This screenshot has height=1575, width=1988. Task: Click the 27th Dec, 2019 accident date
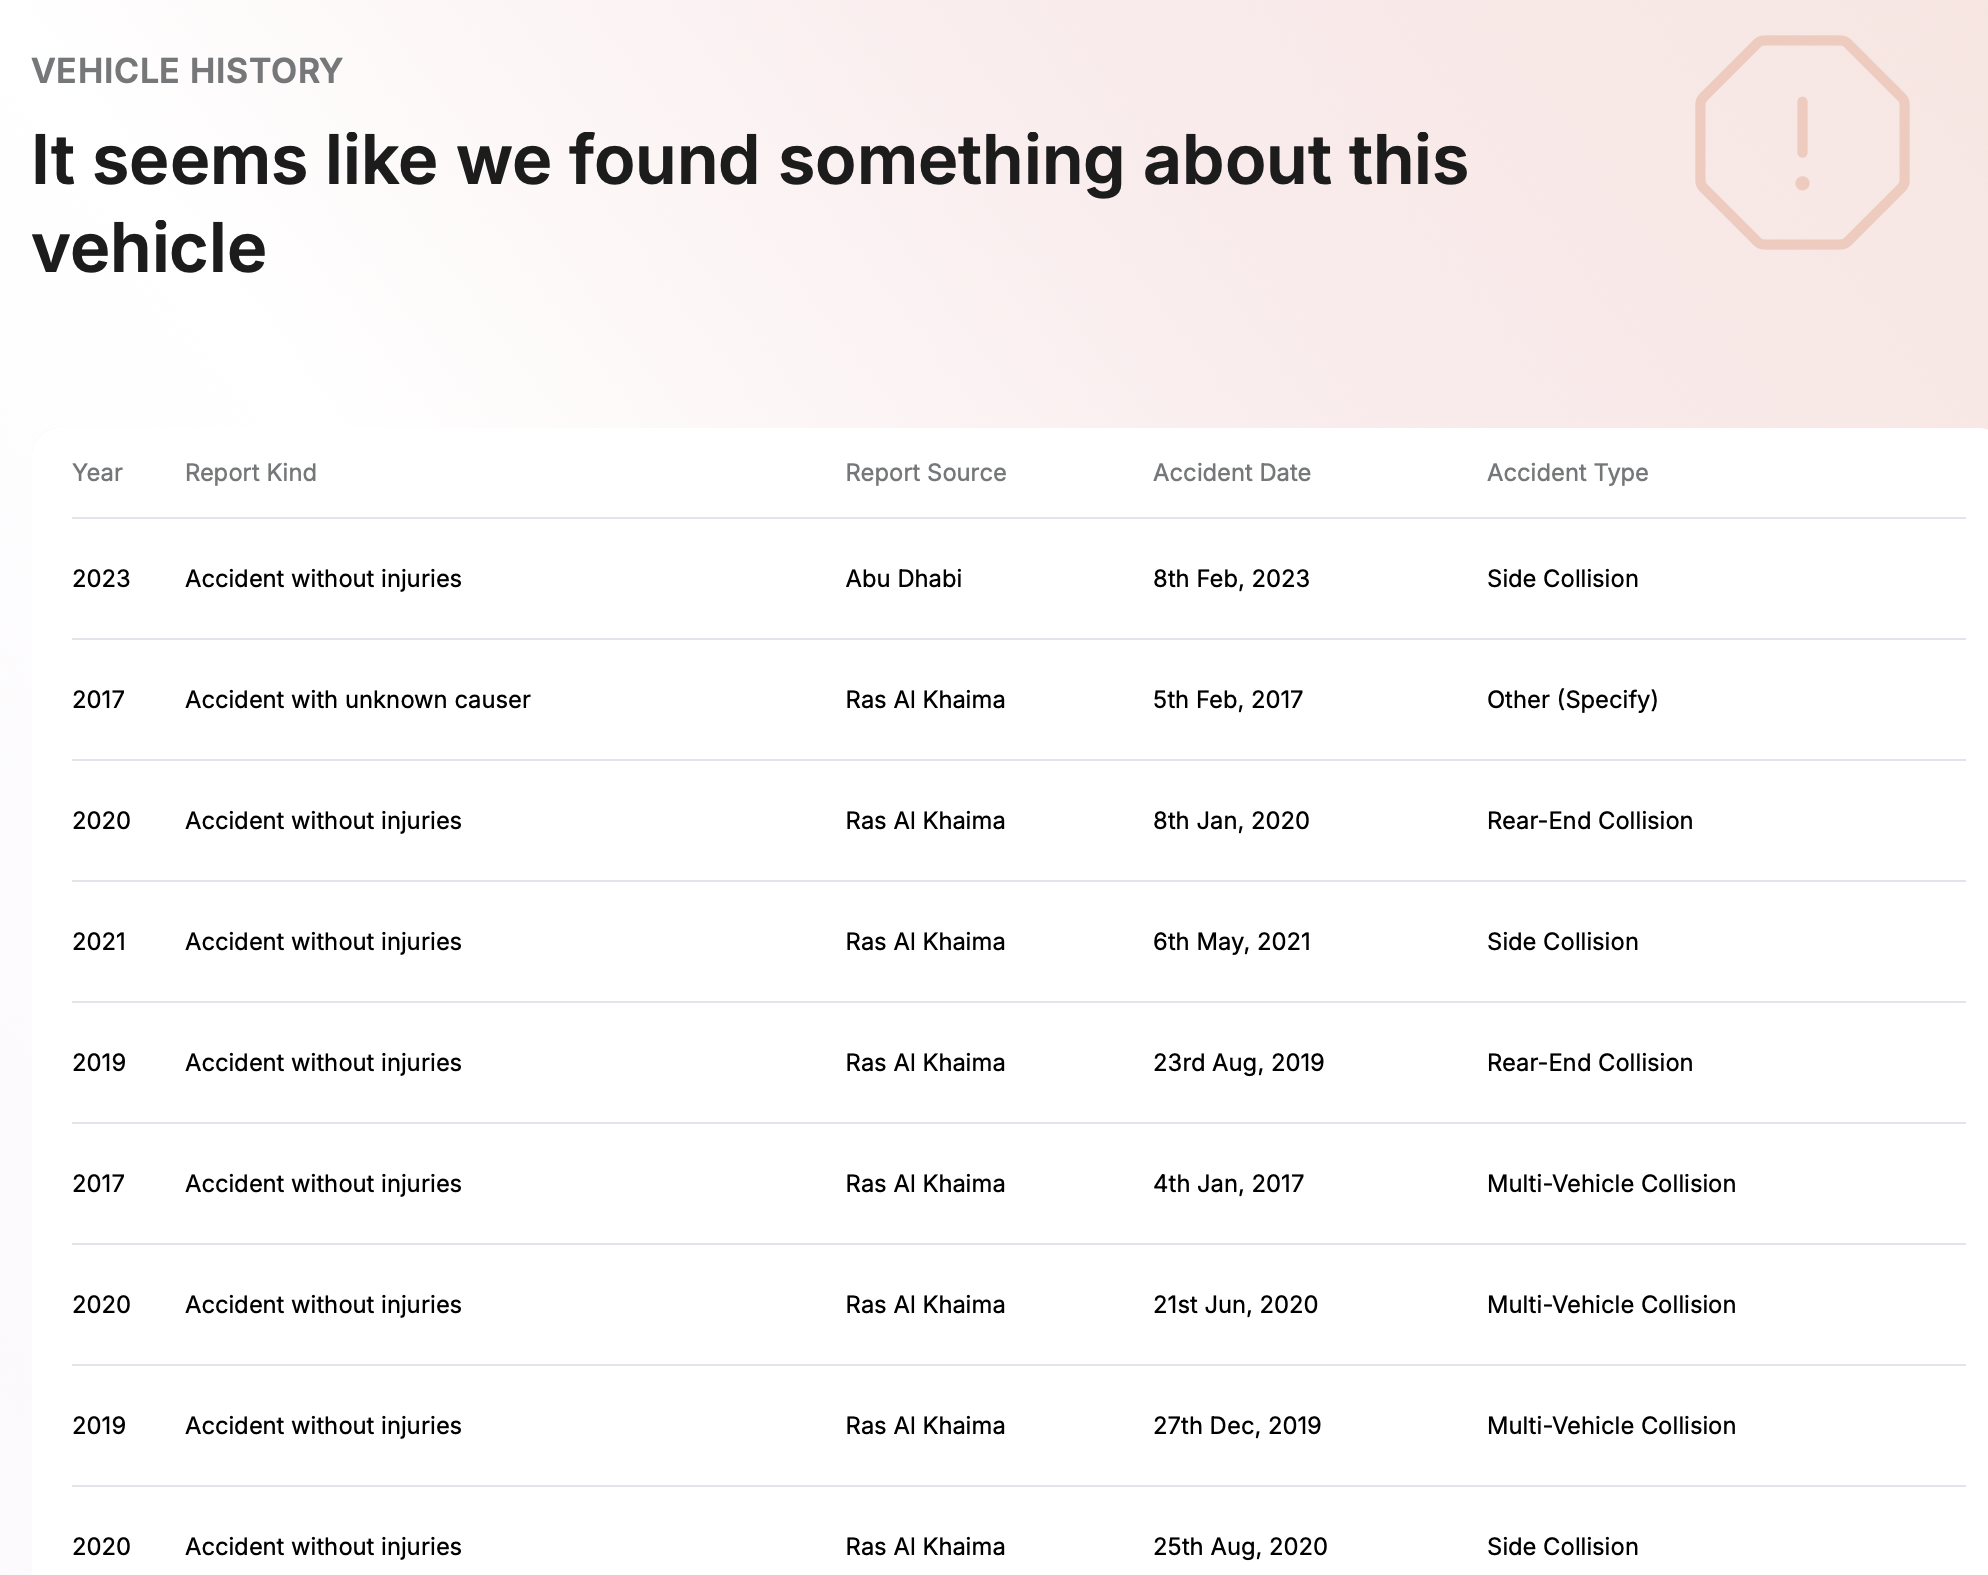click(x=1236, y=1426)
